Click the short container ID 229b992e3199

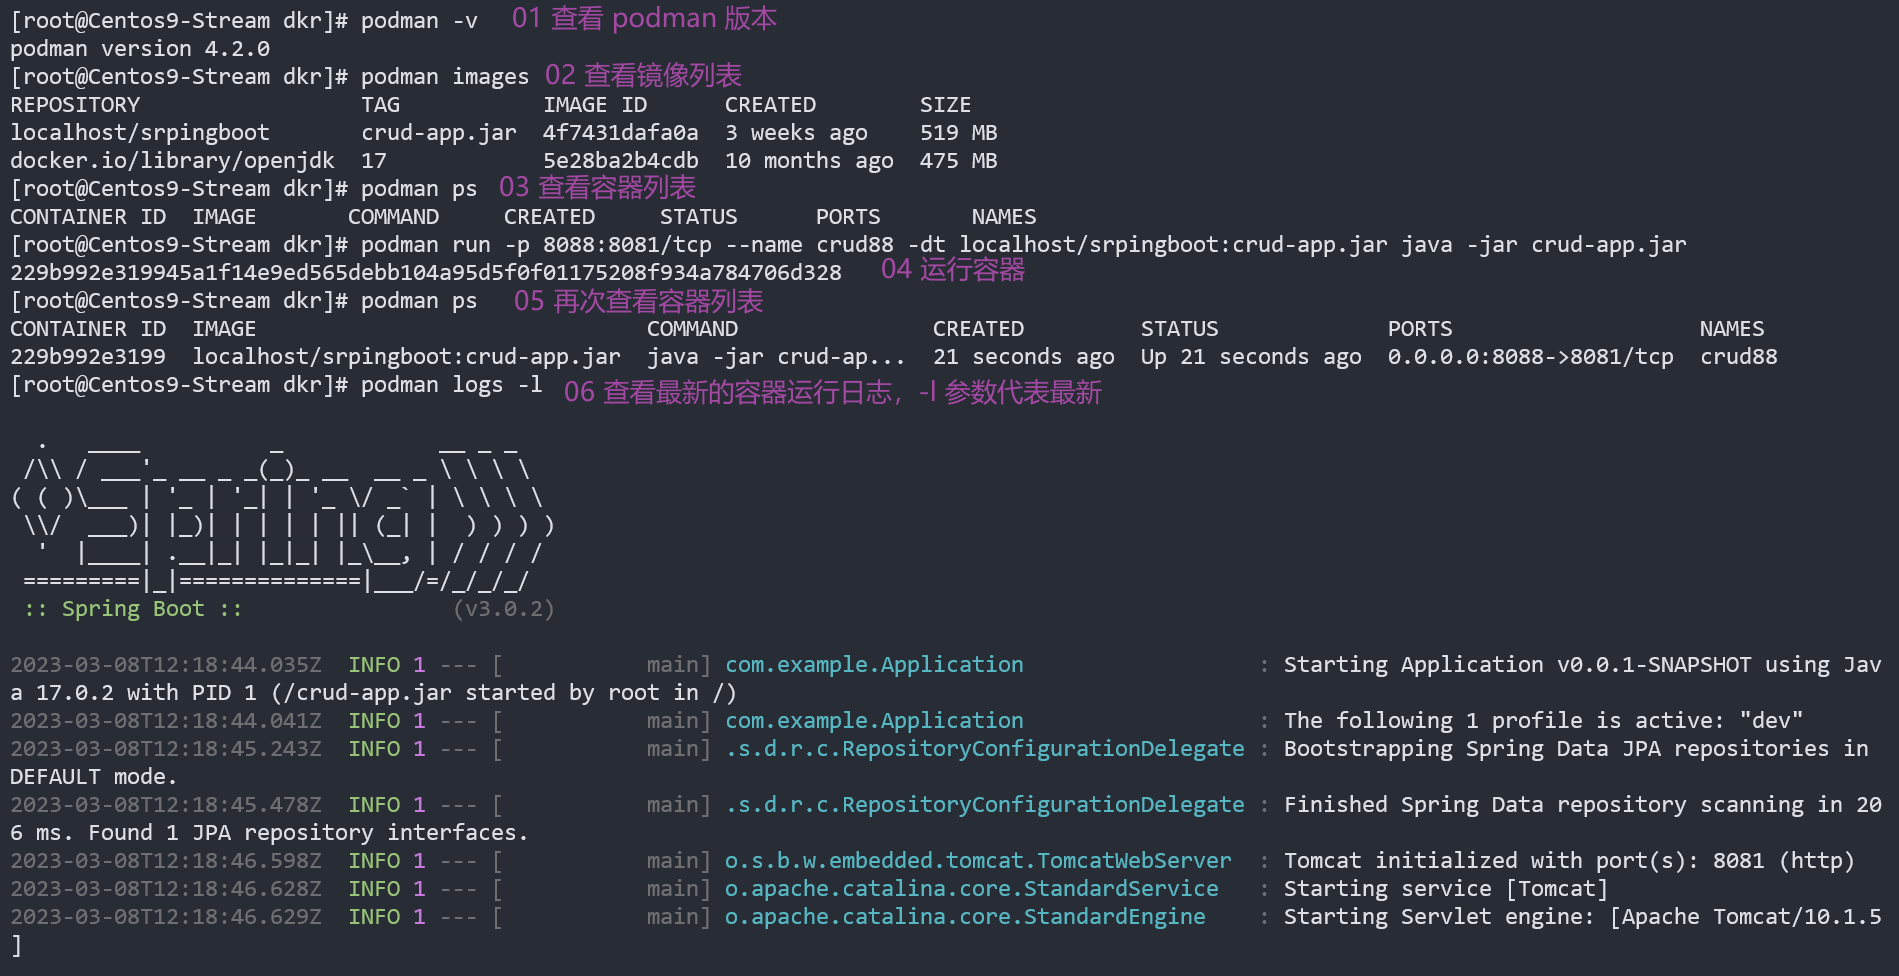pyautogui.click(x=88, y=357)
